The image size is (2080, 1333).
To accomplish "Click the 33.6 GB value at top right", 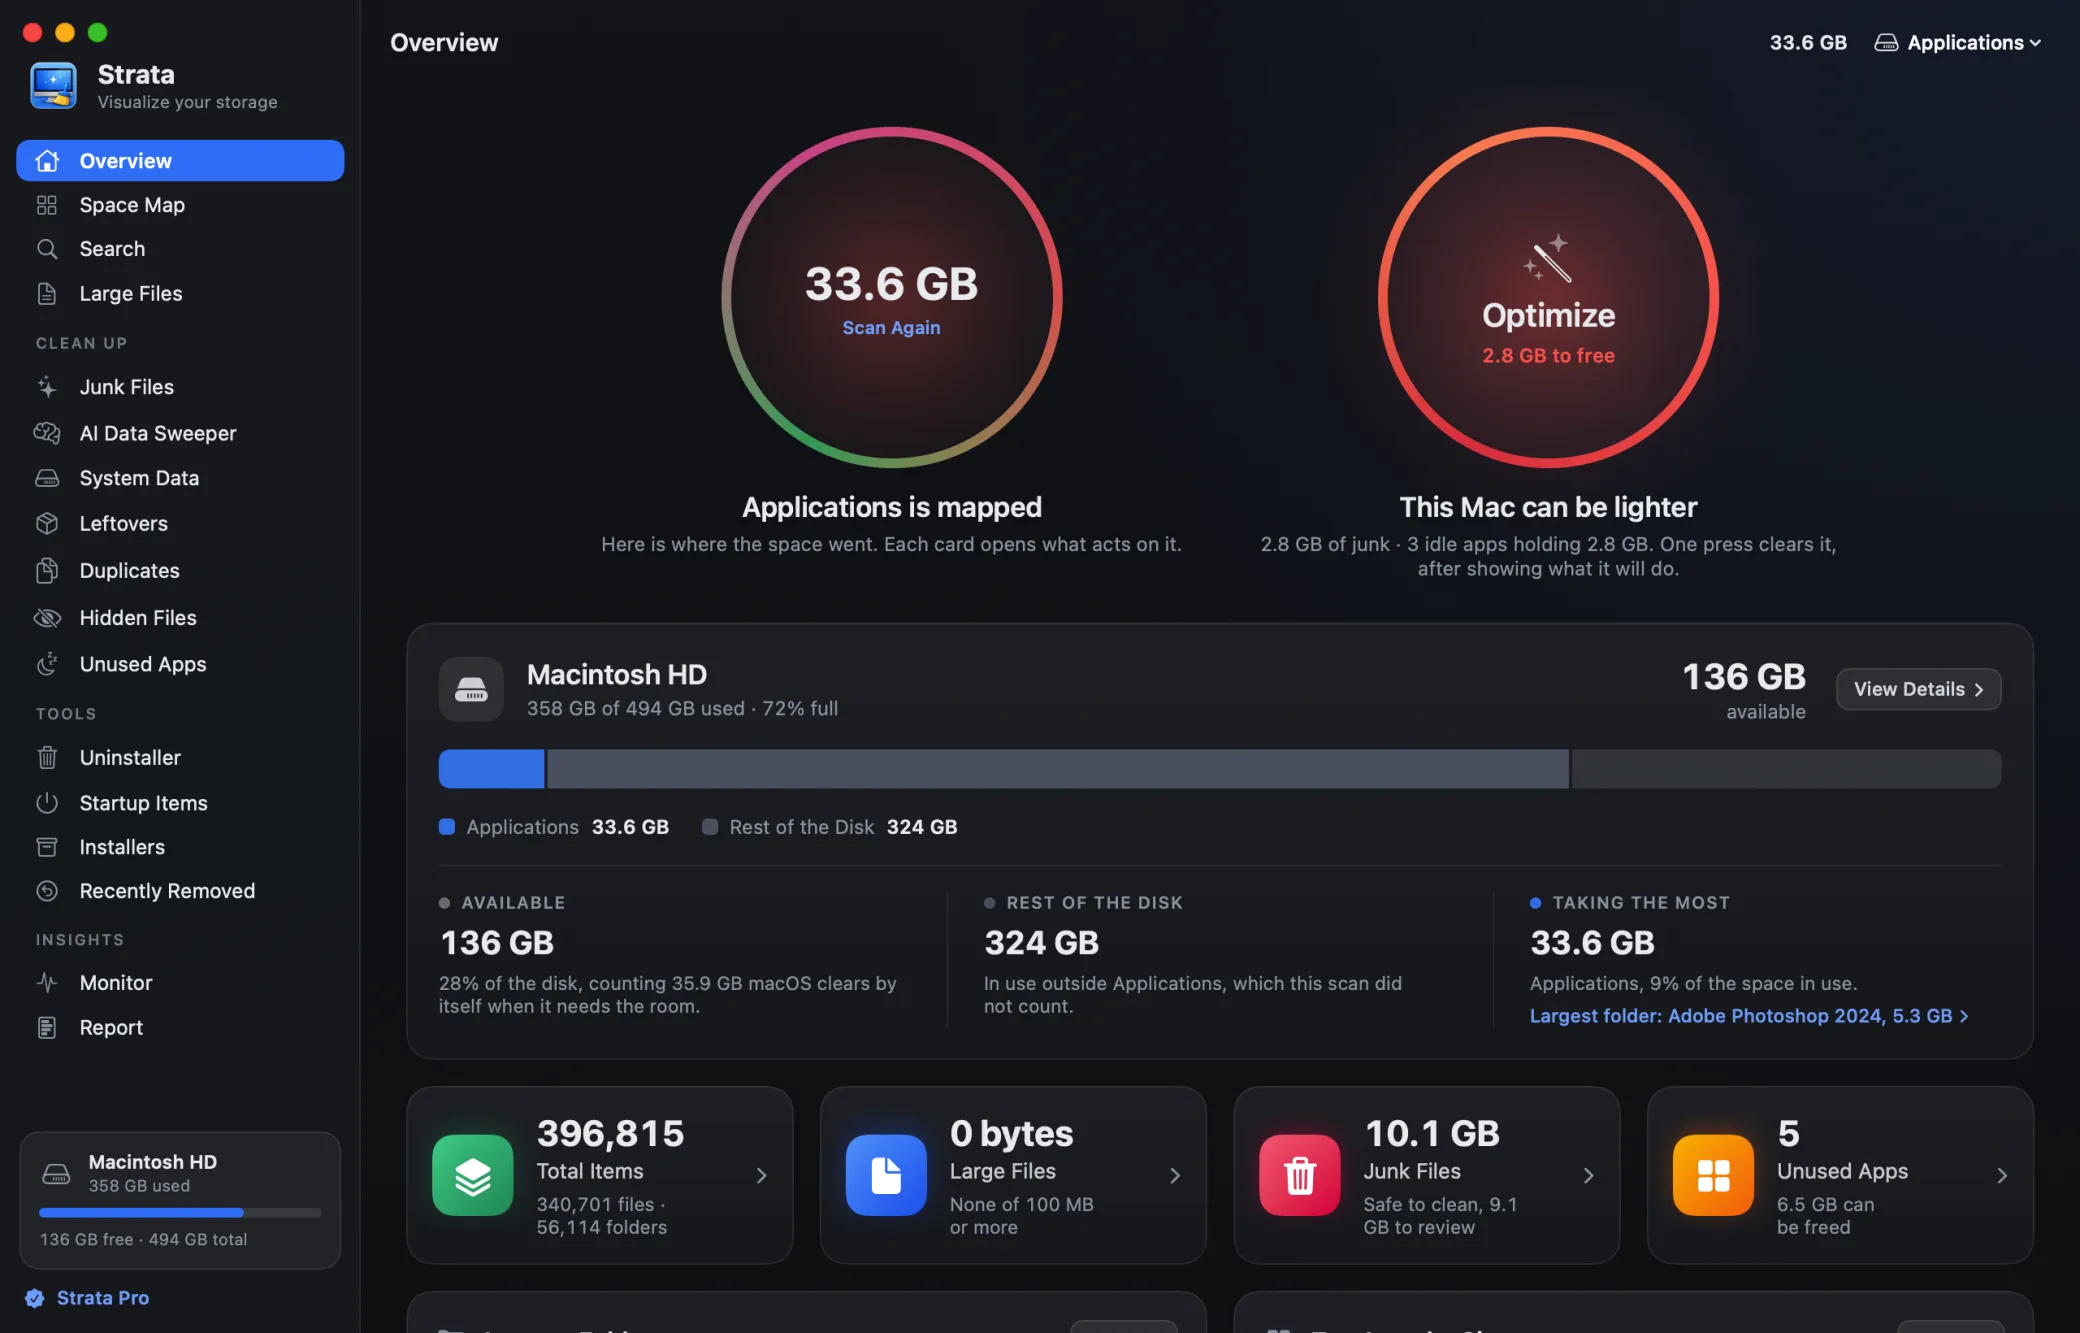I will pos(1808,43).
